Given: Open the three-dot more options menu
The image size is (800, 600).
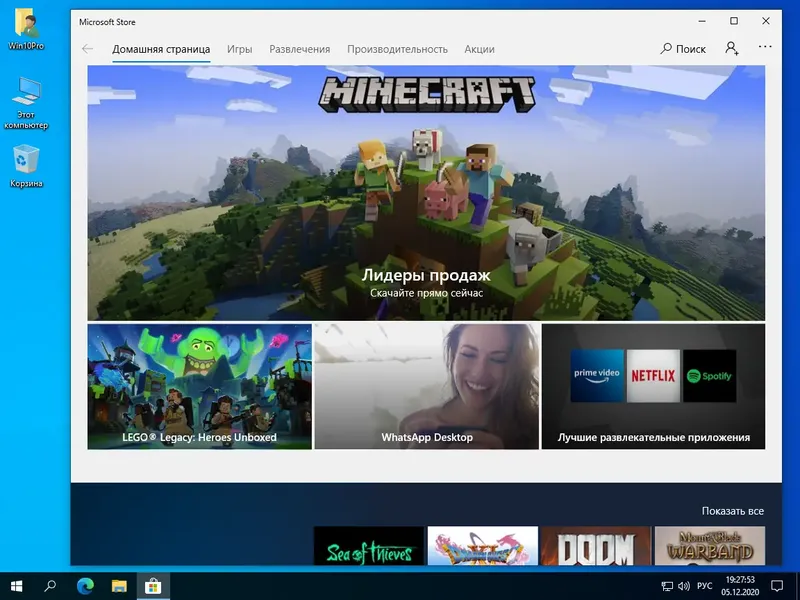Looking at the screenshot, I should (x=765, y=47).
